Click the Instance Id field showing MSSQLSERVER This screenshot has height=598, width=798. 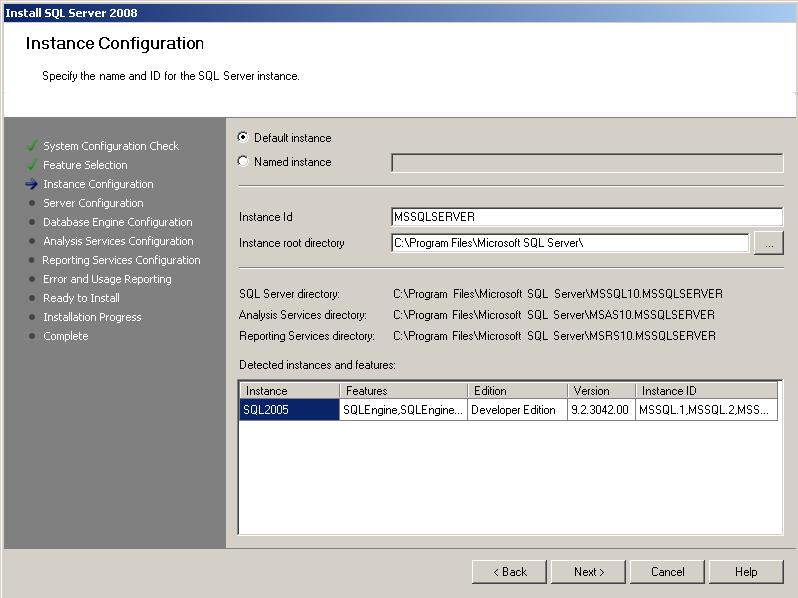pyautogui.click(x=587, y=217)
